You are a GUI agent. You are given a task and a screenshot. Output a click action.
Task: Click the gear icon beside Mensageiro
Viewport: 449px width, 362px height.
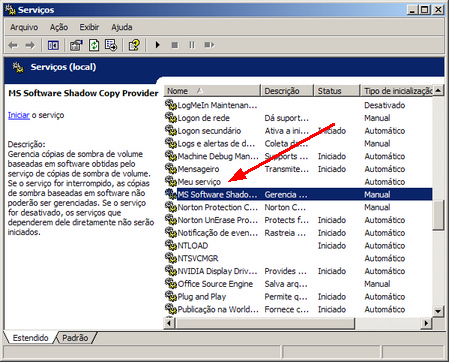171,169
